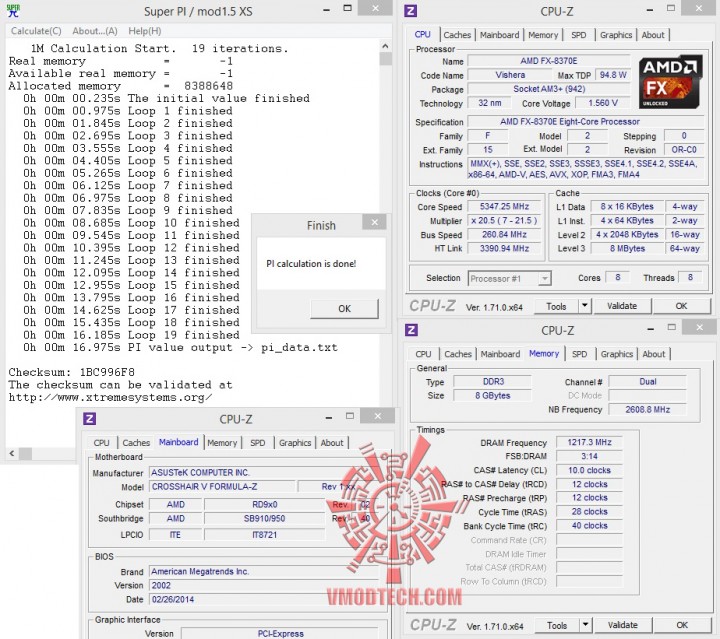Click the Super PI application icon in title bar
This screenshot has width=720, height=639.
13,10
